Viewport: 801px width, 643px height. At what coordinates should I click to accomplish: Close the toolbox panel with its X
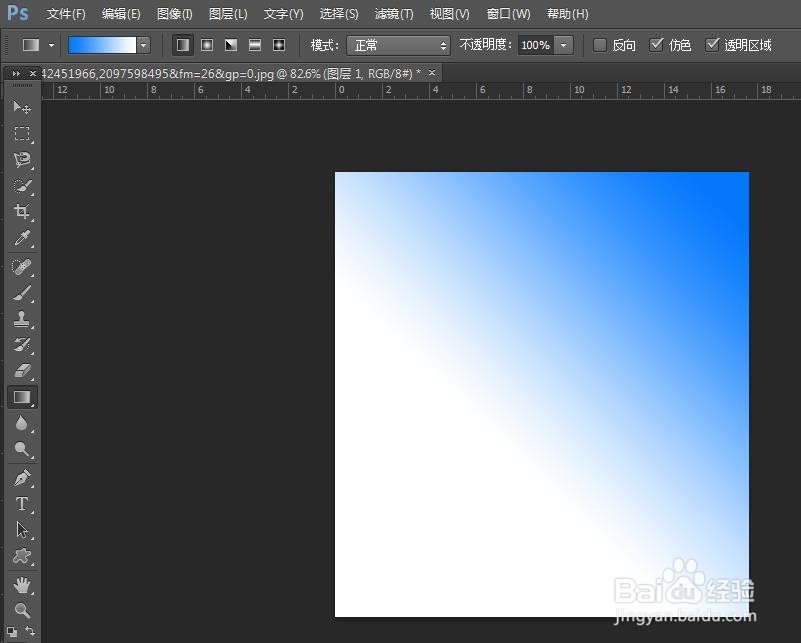(33, 74)
